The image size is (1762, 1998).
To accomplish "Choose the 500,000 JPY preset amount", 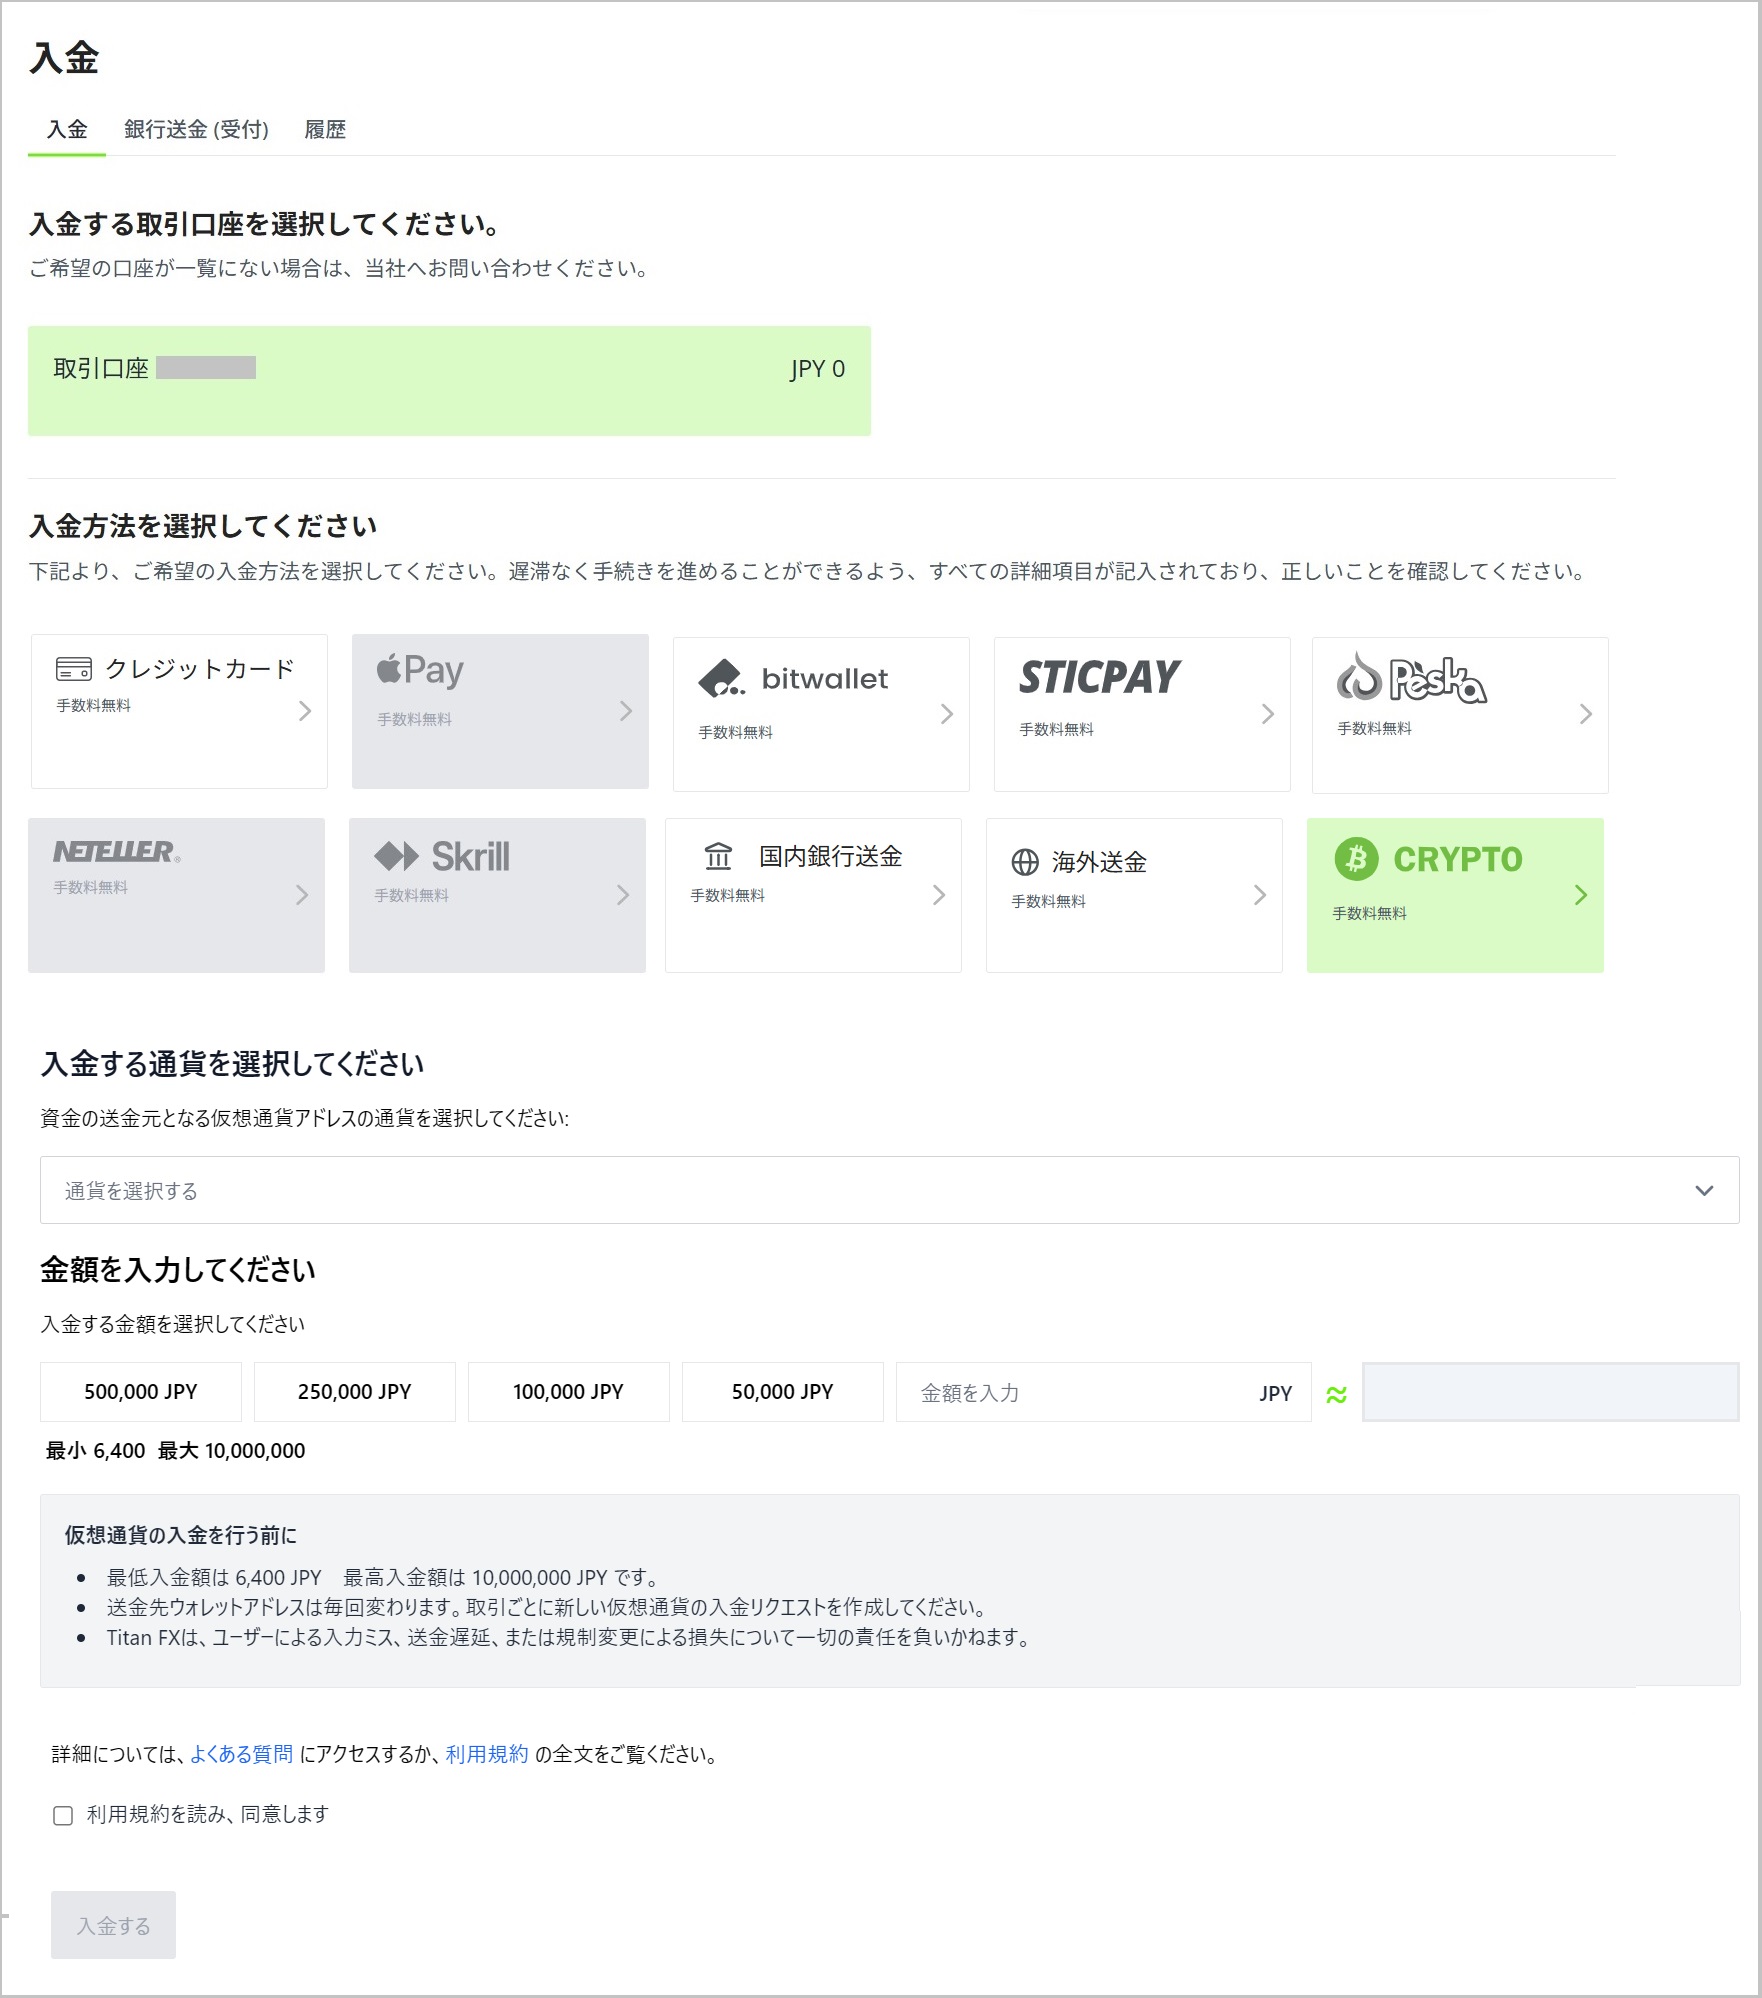I will 141,1392.
